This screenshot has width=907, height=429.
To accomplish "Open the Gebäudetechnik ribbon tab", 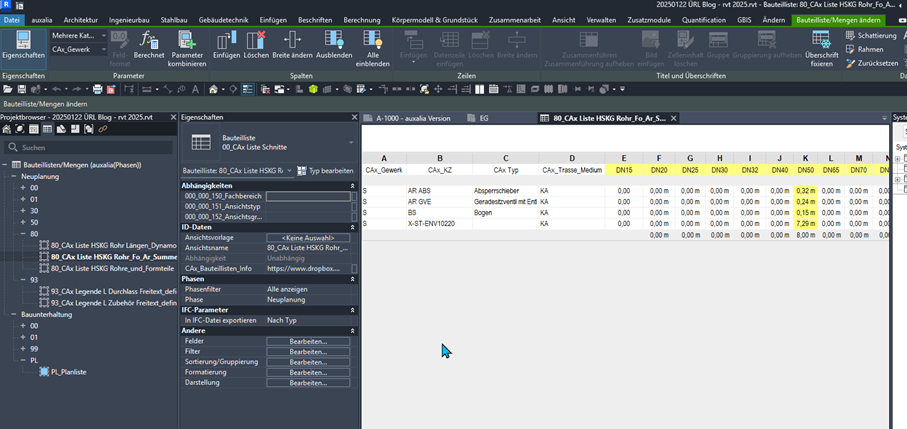I will click(223, 20).
